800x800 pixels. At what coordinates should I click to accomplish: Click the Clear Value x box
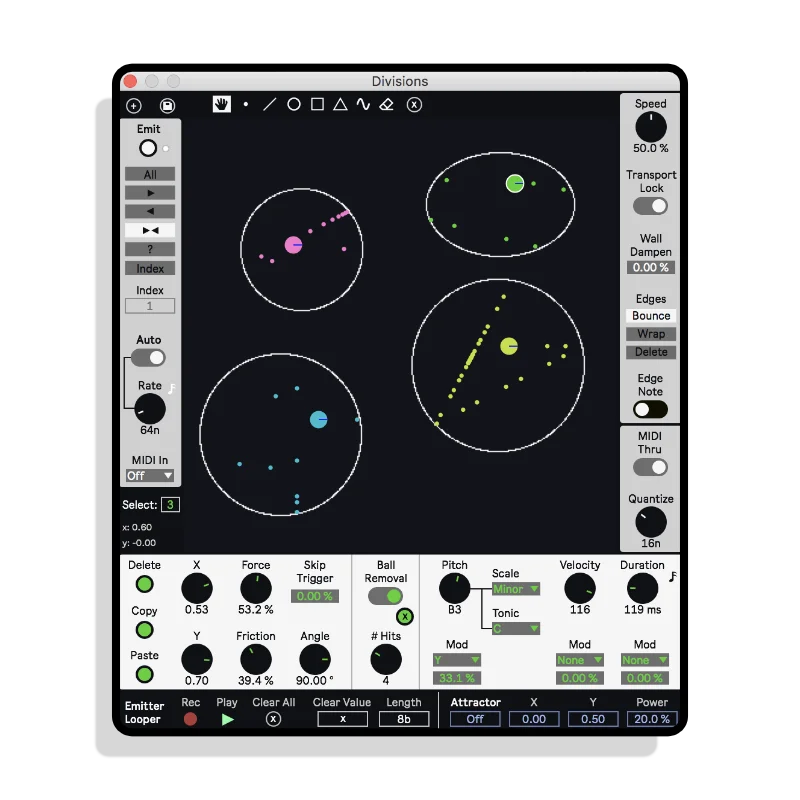pos(342,719)
